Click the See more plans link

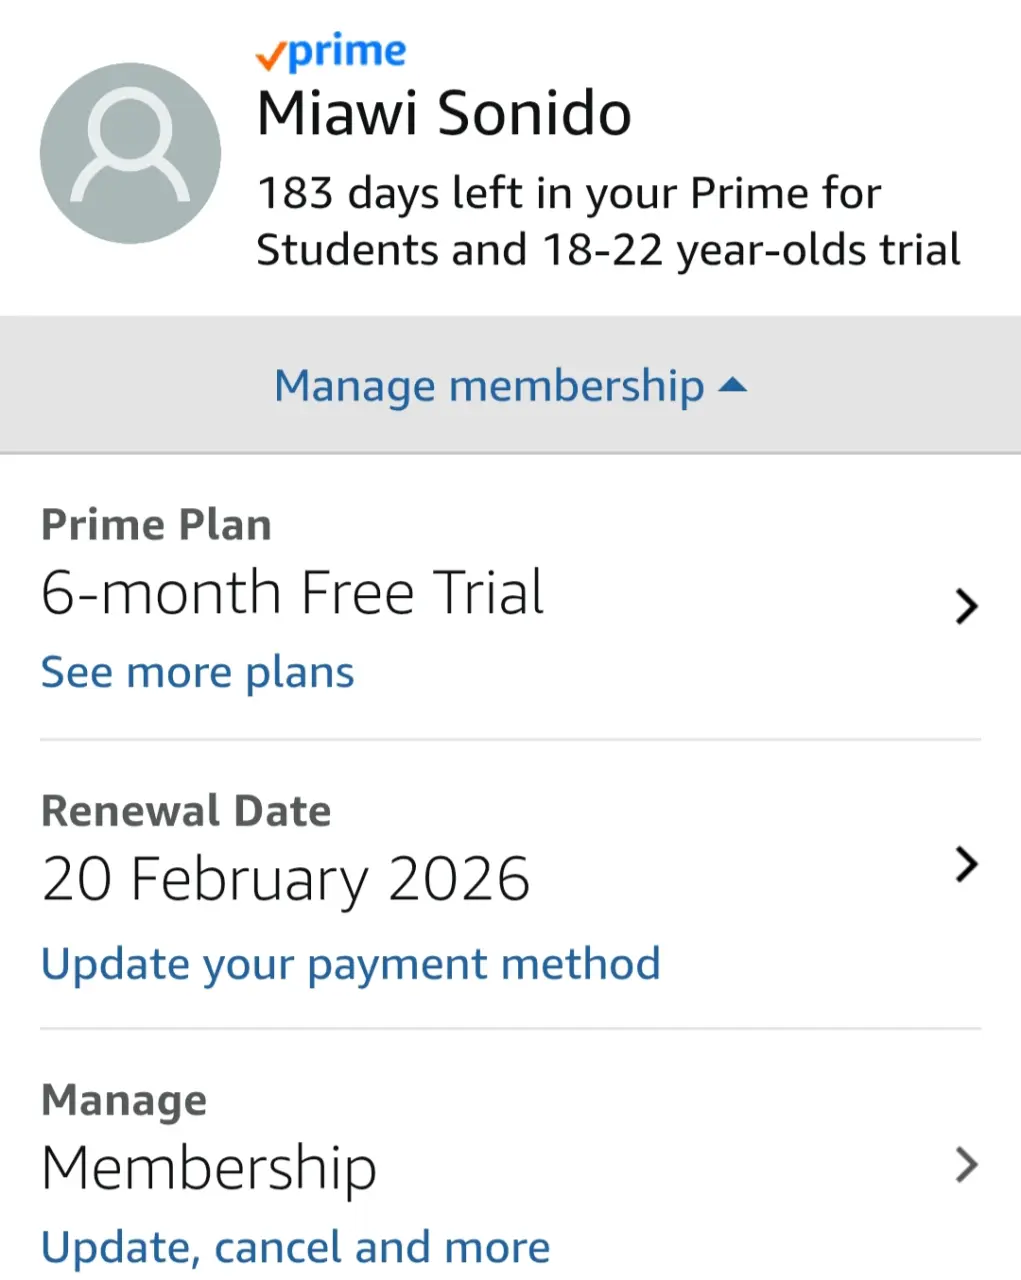[197, 672]
